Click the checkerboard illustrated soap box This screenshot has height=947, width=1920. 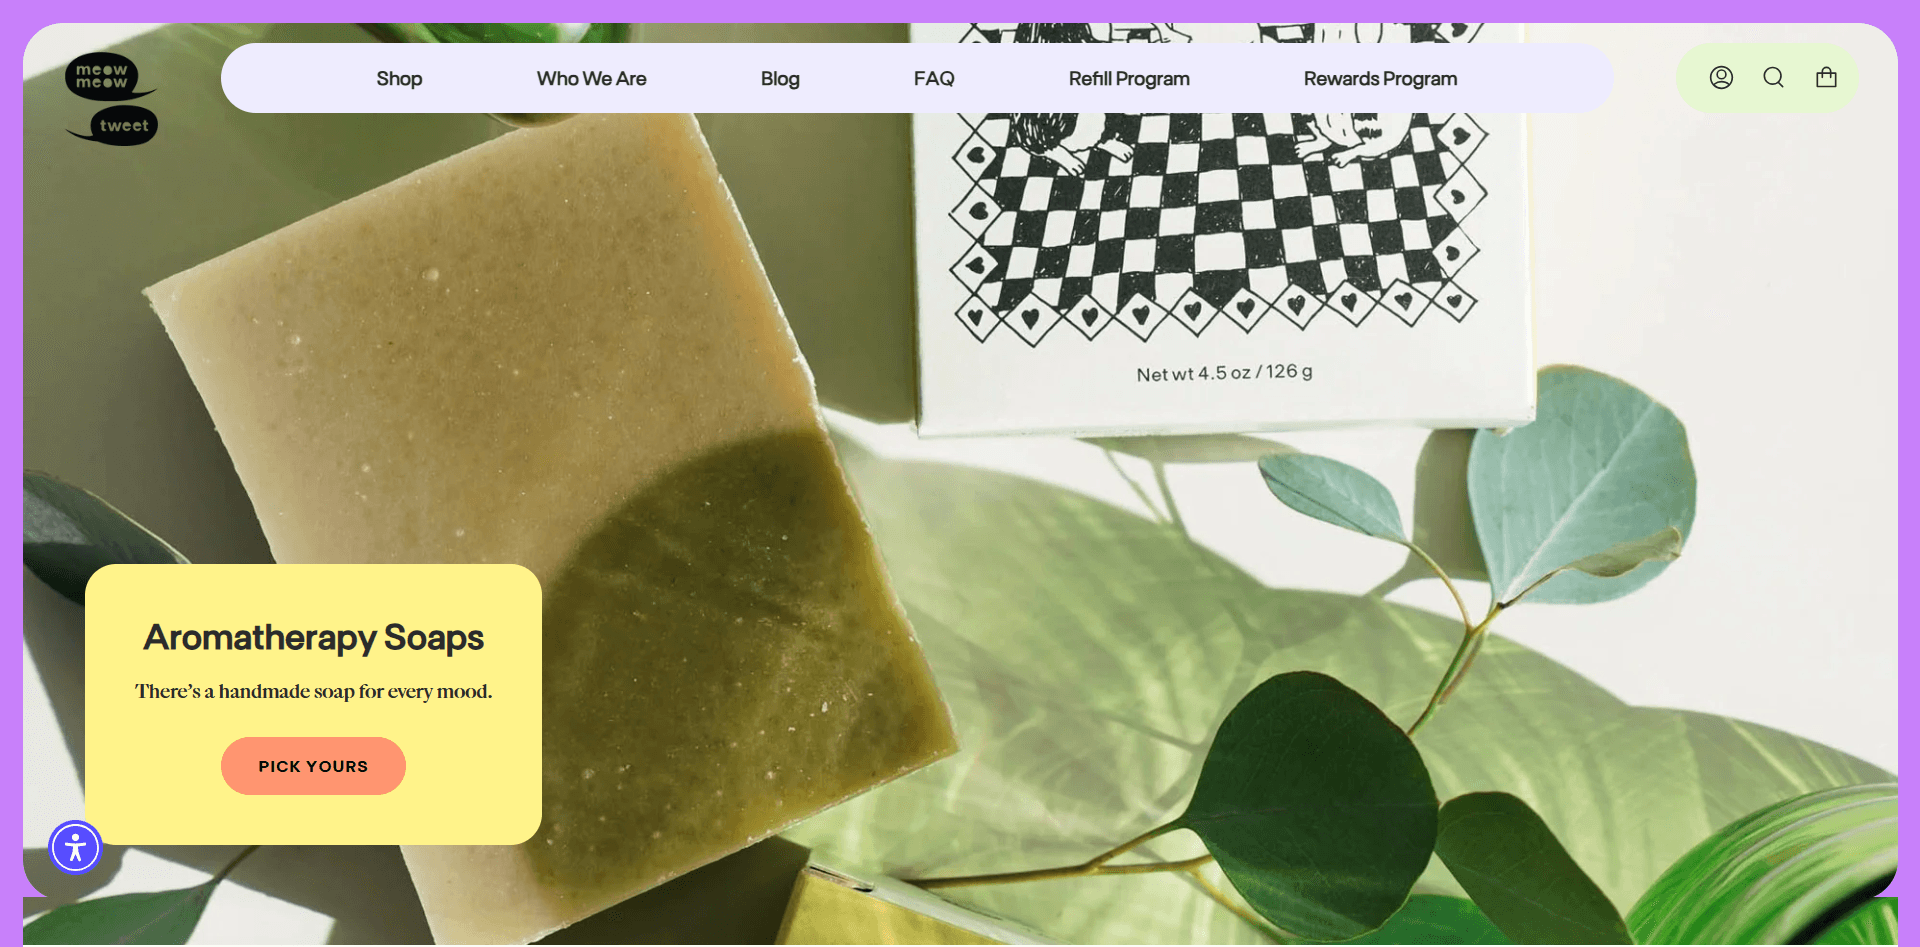1220,230
